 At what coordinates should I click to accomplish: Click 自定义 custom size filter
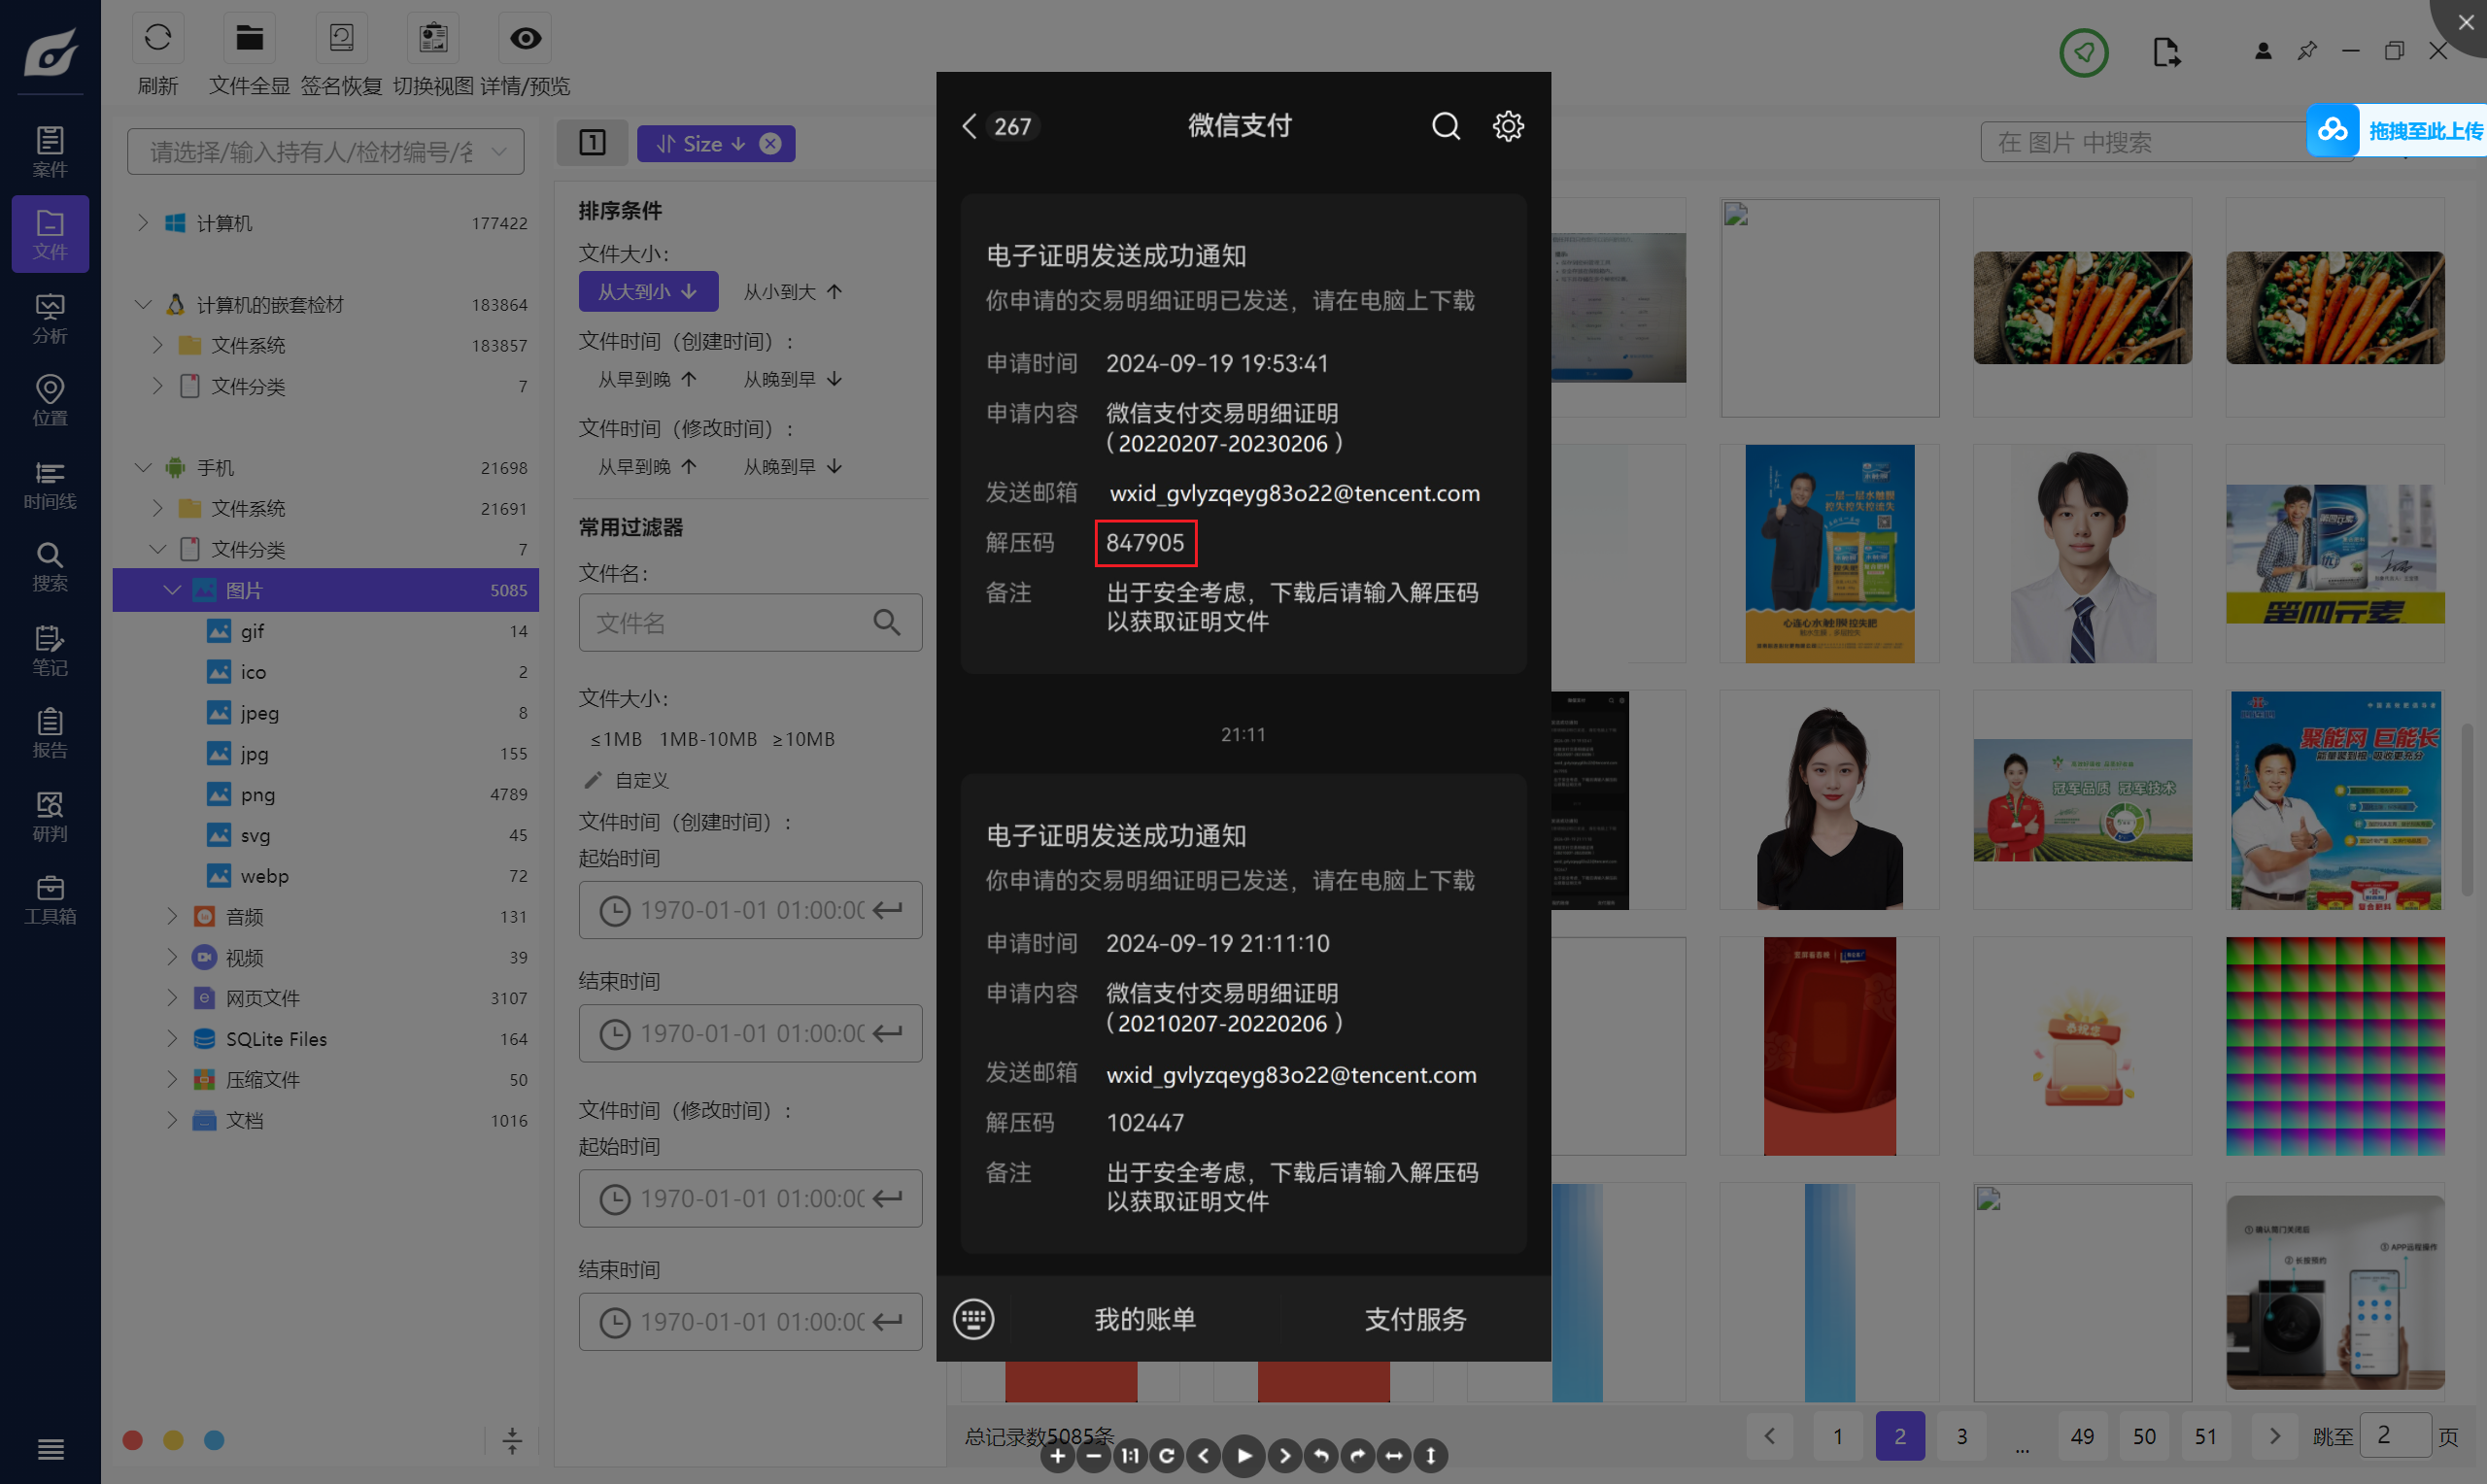coord(627,780)
